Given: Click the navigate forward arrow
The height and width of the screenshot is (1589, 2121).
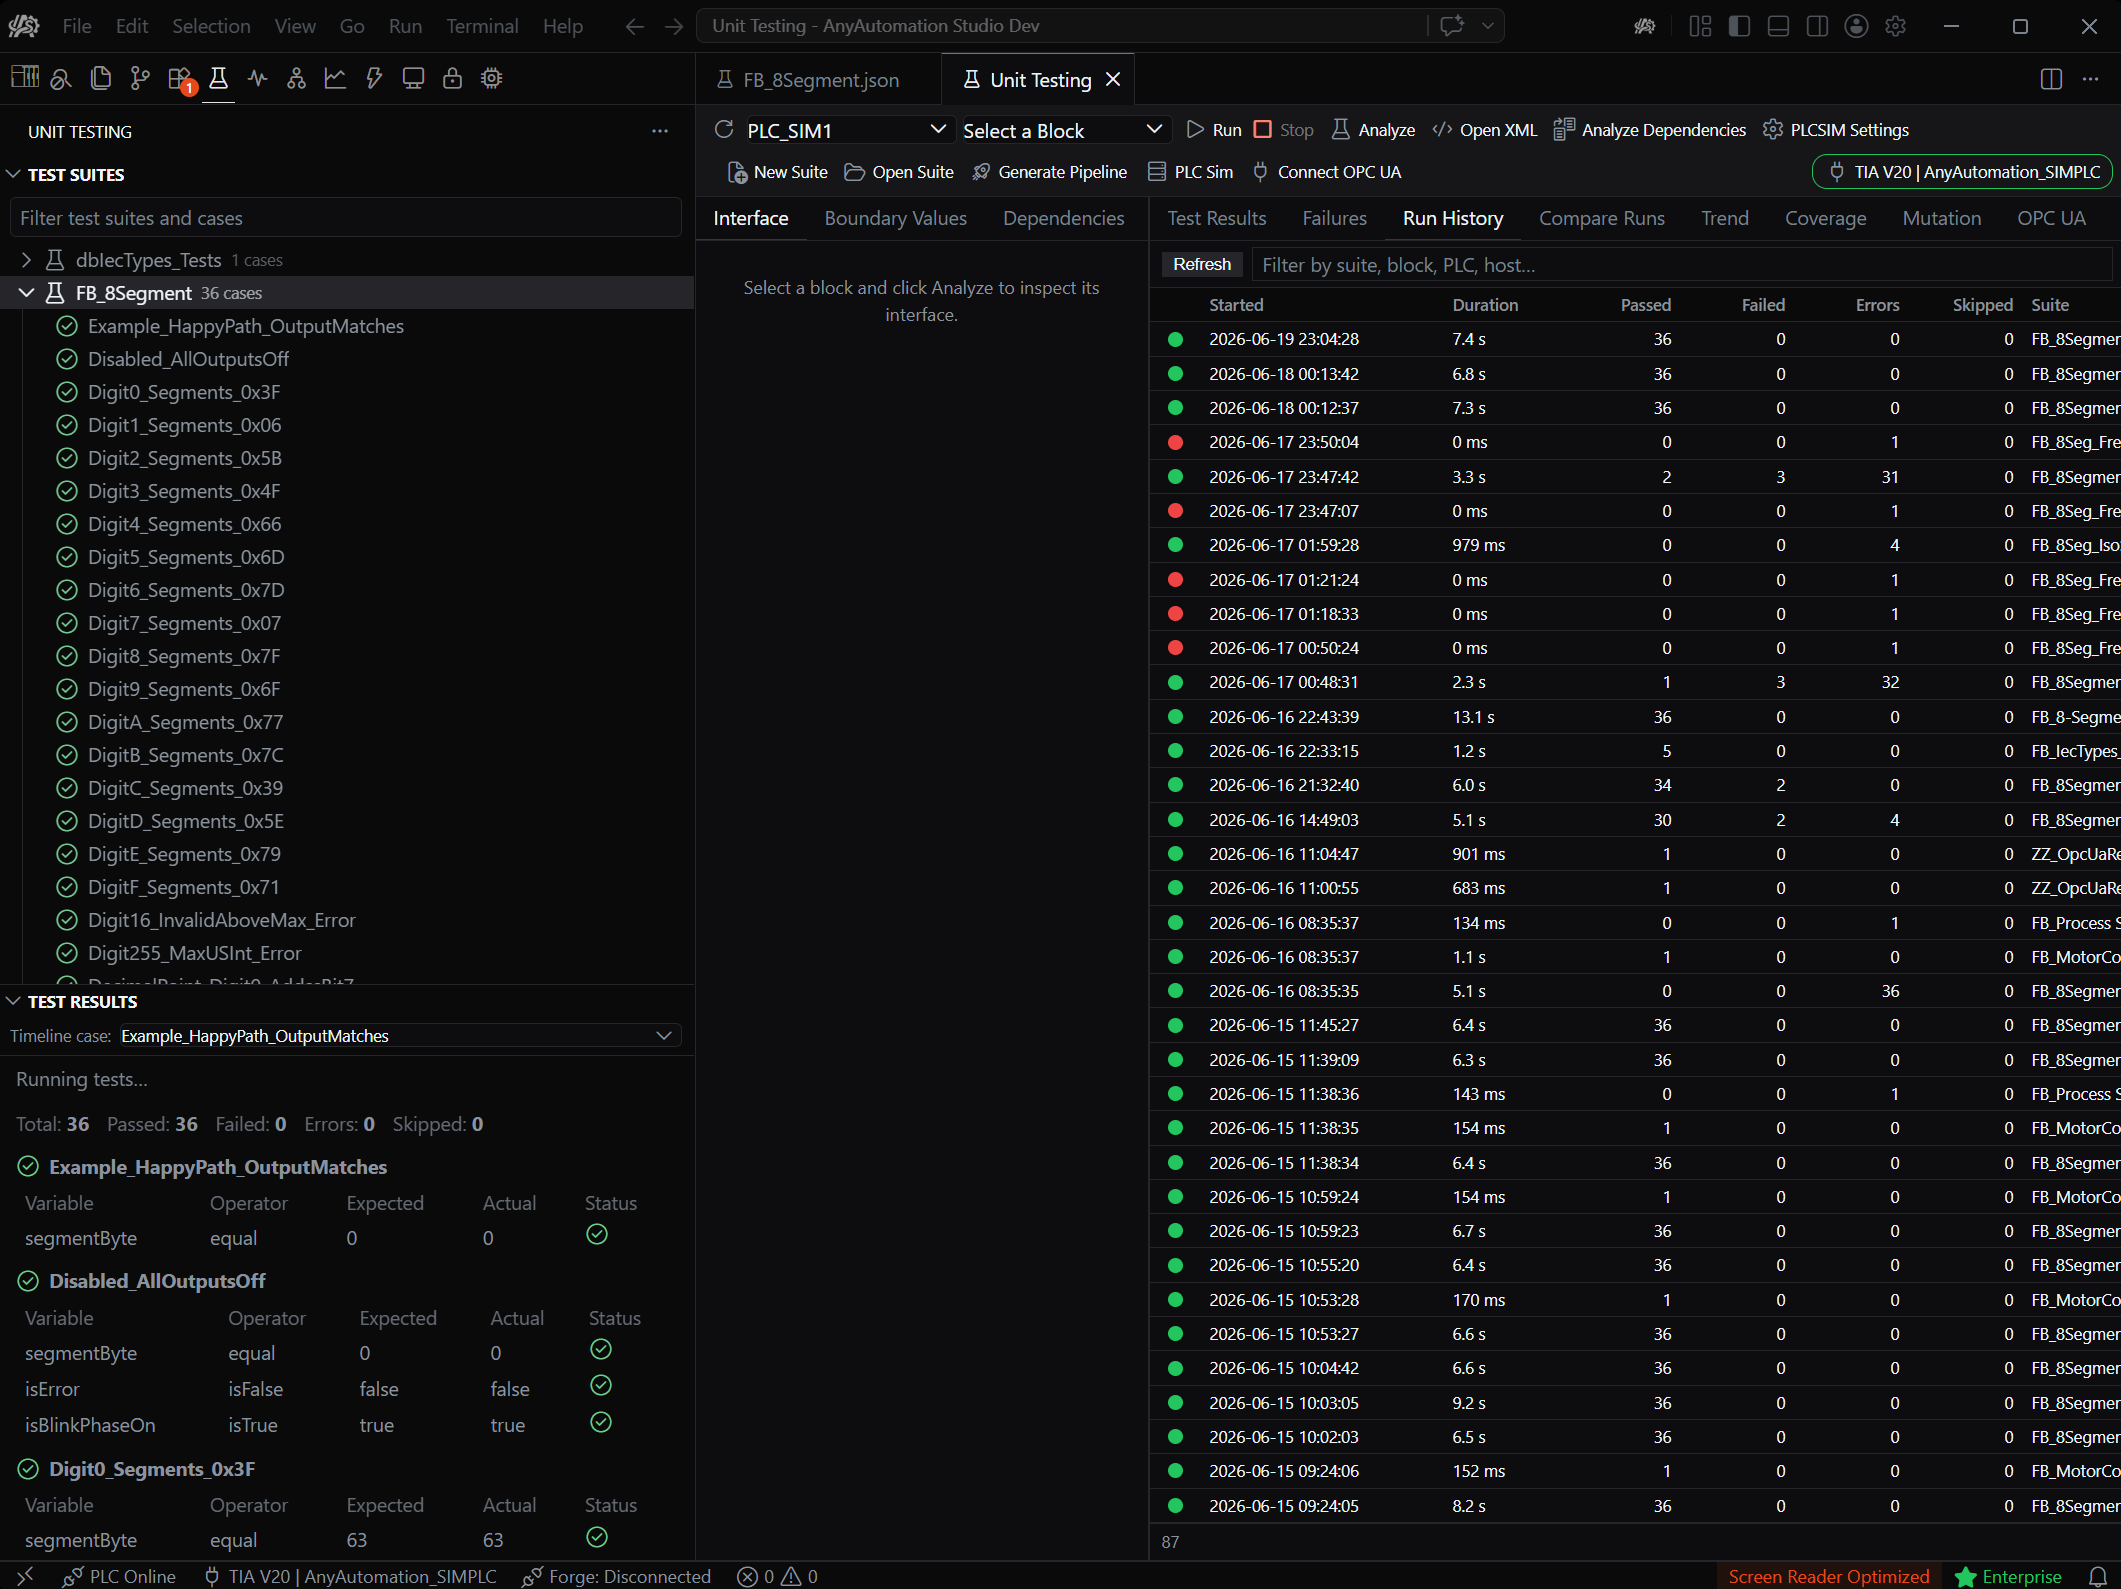Looking at the screenshot, I should pos(674,26).
